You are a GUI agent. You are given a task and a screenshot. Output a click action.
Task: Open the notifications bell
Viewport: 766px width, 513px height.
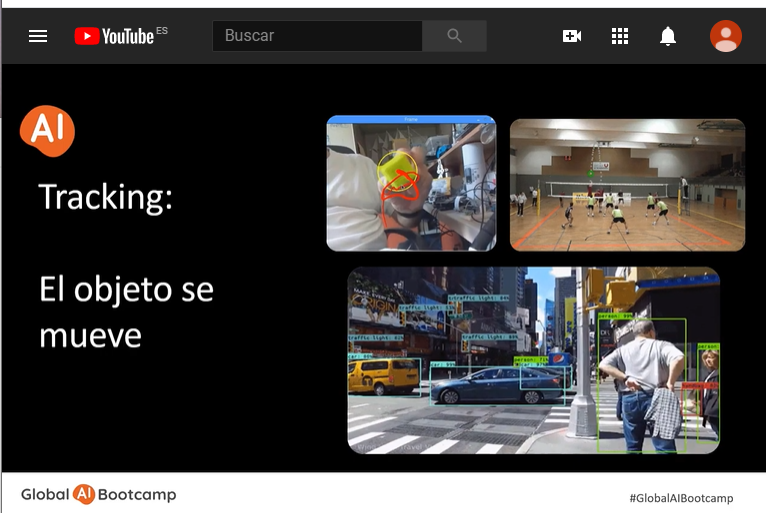click(x=668, y=36)
